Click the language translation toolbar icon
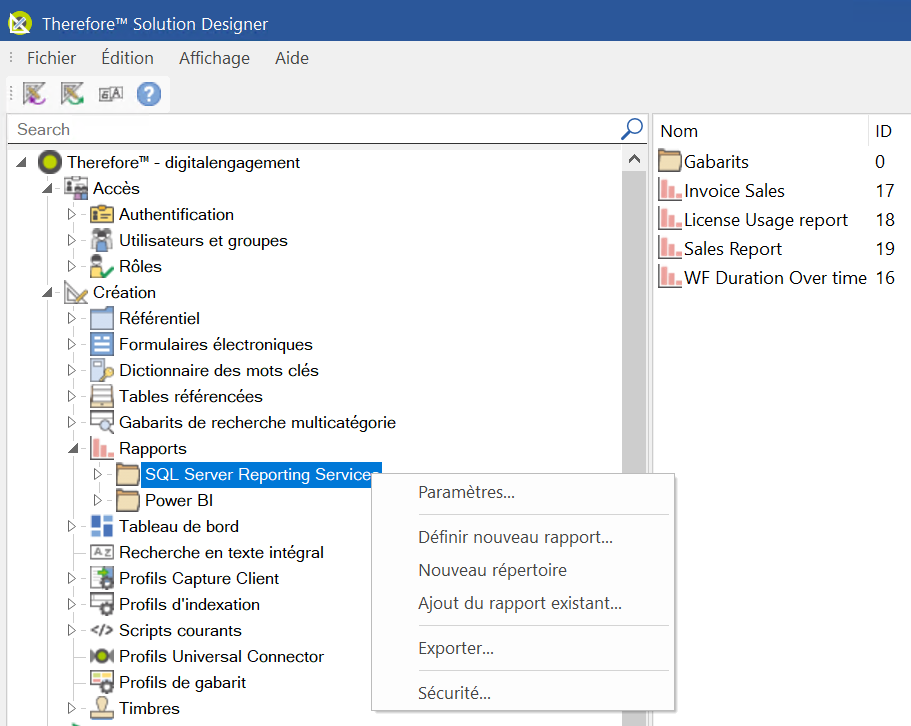 coord(110,94)
